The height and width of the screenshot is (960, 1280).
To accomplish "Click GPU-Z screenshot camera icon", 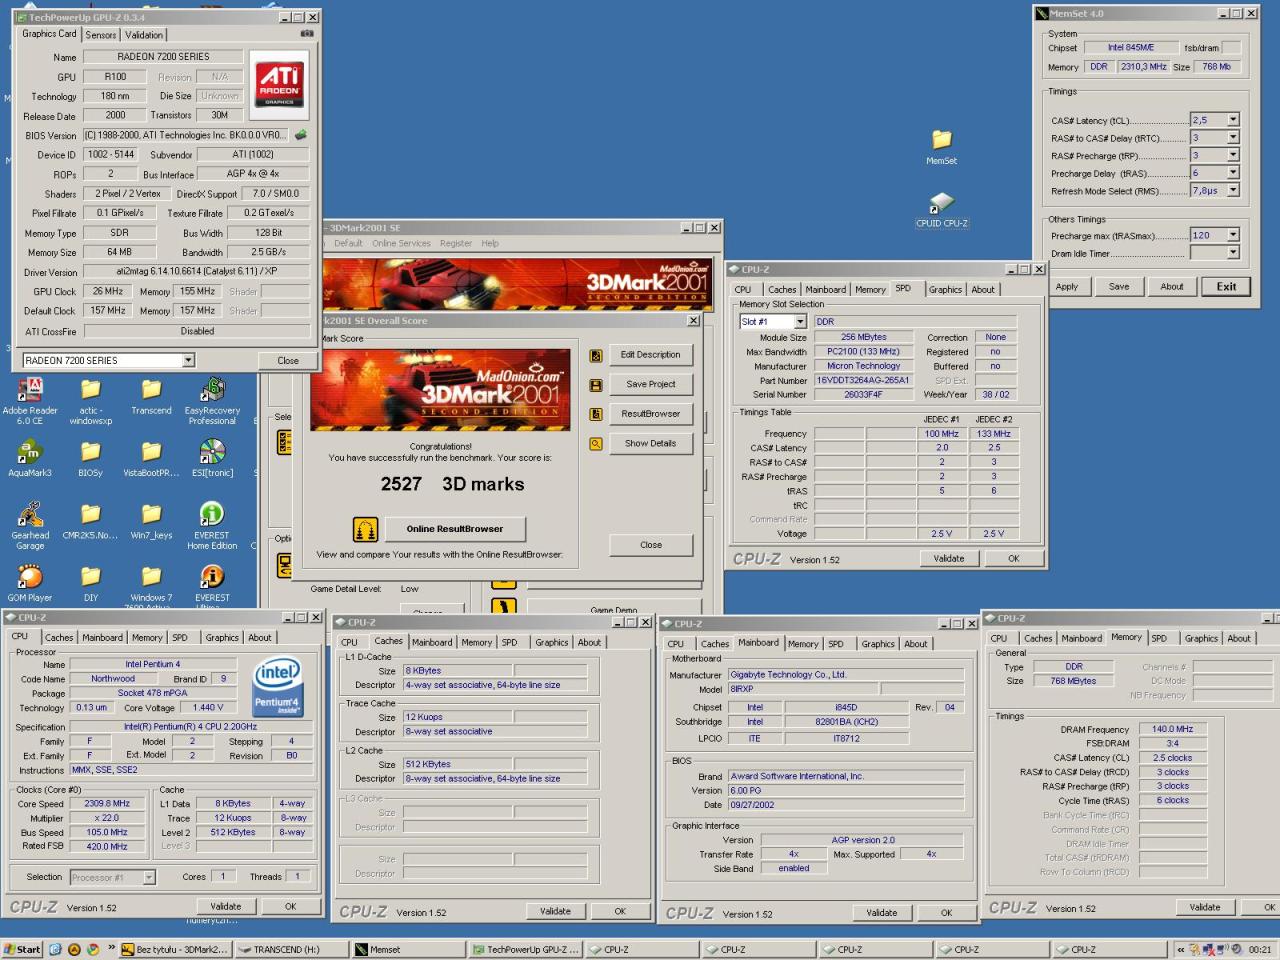I will point(307,34).
